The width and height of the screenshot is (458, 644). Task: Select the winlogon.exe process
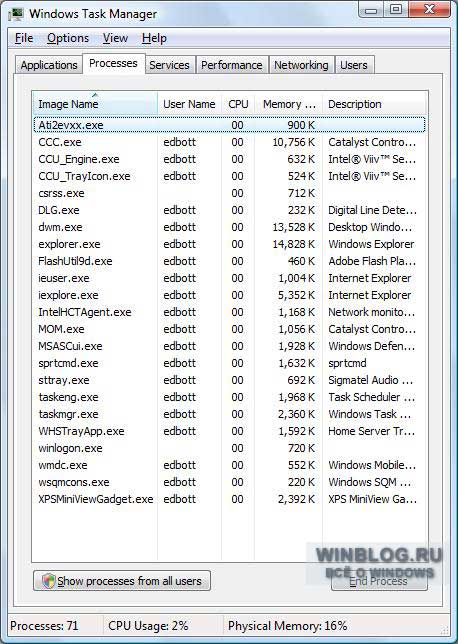[x=229, y=448]
